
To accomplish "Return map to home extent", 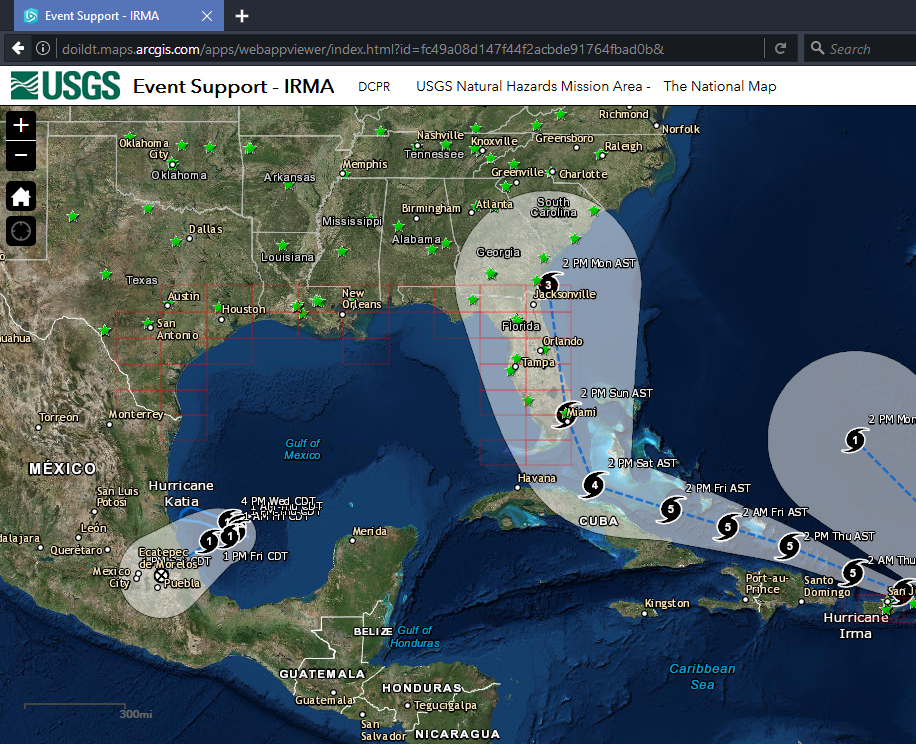I will pyautogui.click(x=21, y=196).
